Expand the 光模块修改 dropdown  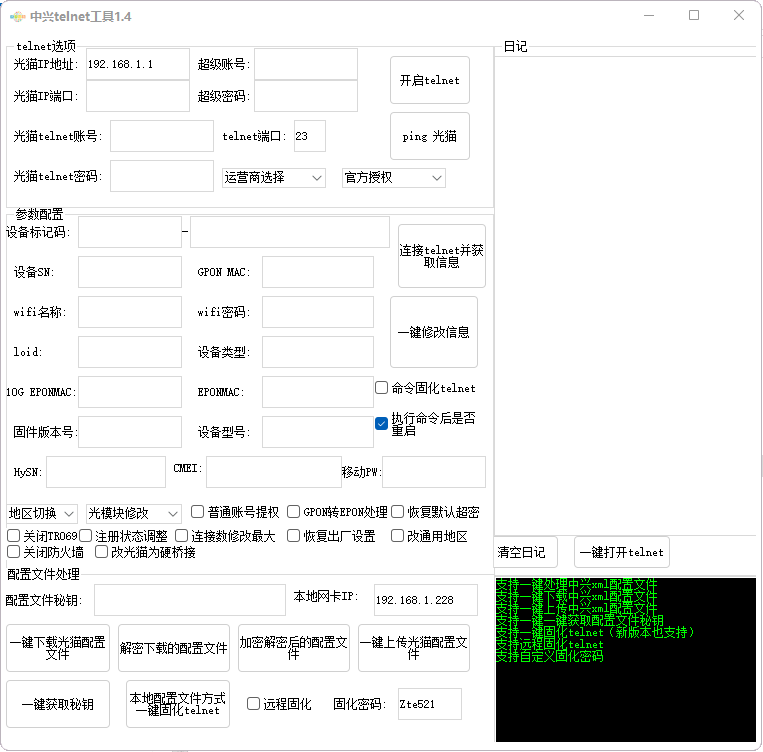[x=134, y=513]
